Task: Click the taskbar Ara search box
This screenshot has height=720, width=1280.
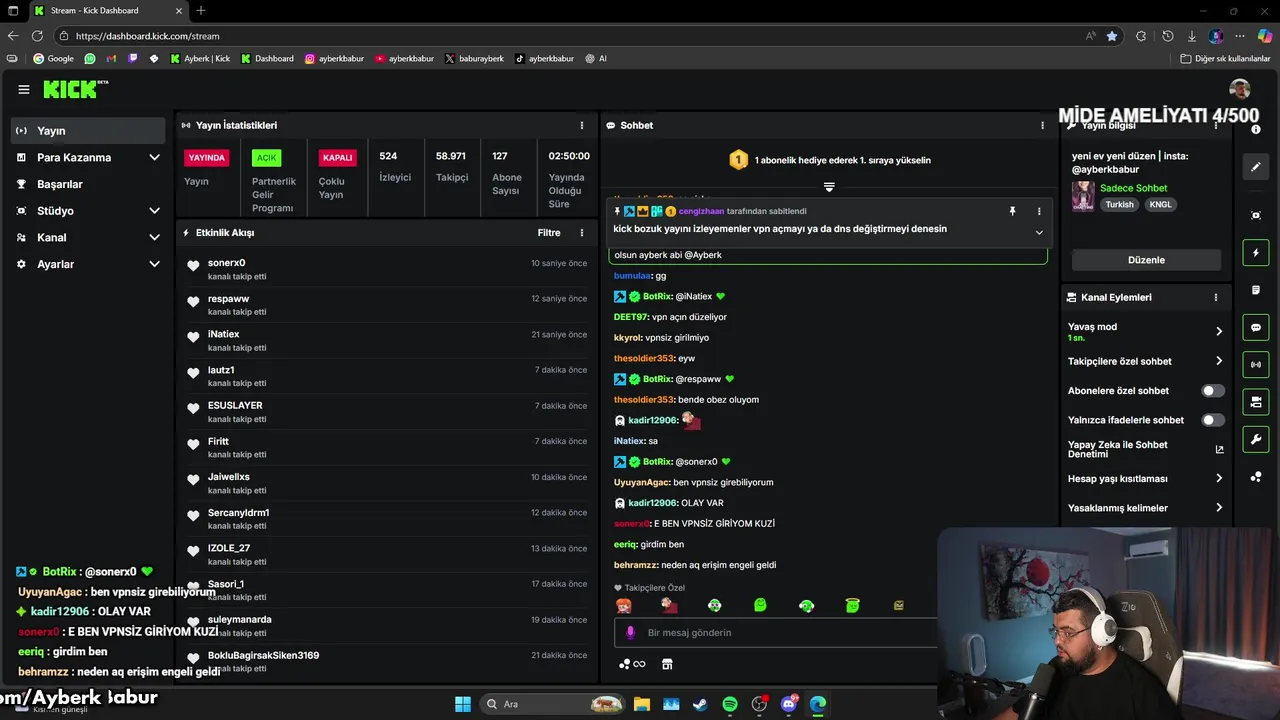Action: [x=552, y=704]
